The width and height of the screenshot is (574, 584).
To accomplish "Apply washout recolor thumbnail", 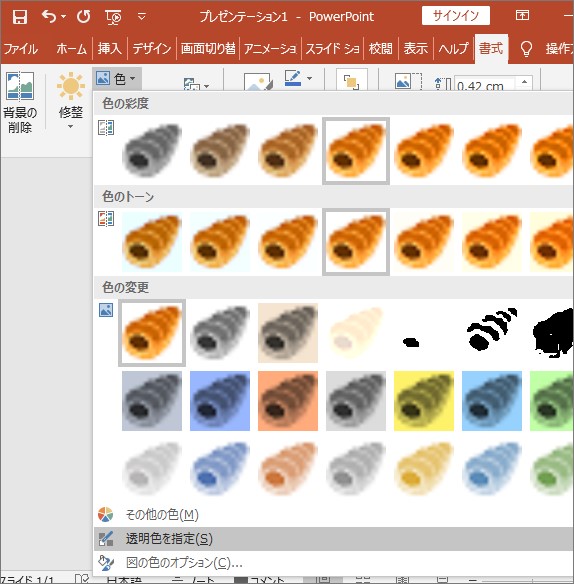I will (356, 333).
